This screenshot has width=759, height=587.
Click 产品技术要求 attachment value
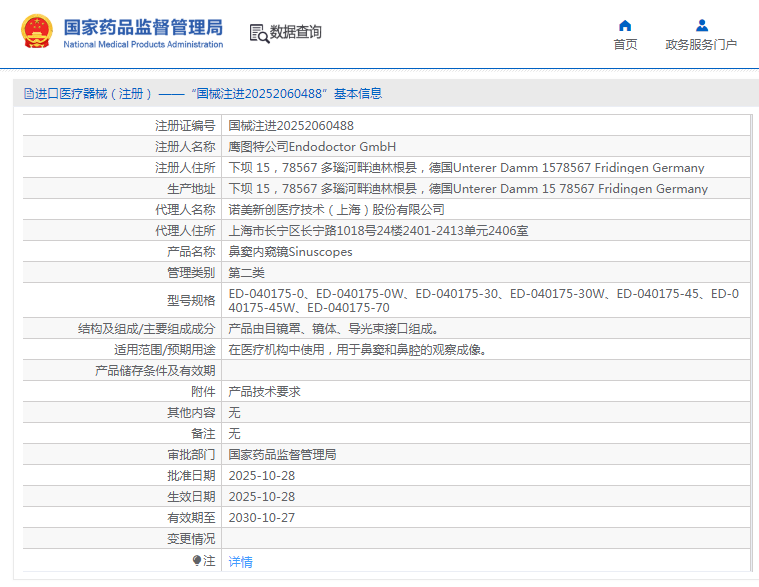264,392
